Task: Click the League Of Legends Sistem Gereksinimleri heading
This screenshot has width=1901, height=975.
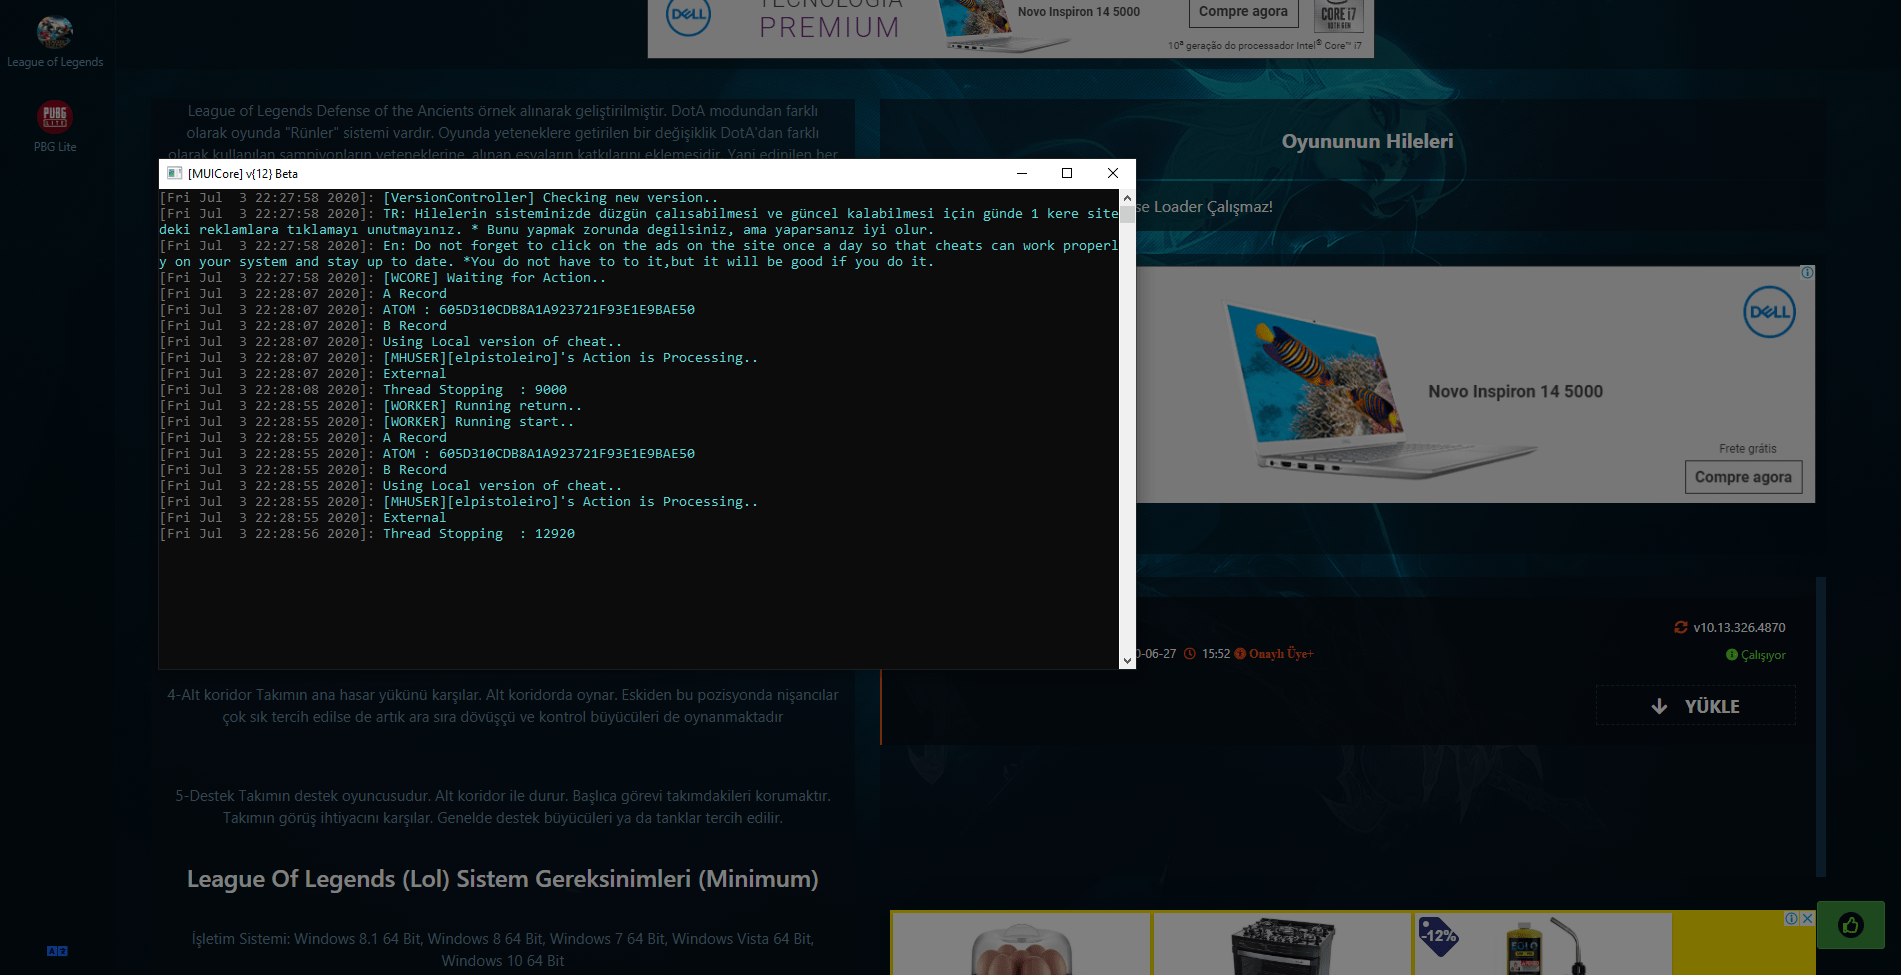Action: click(502, 879)
